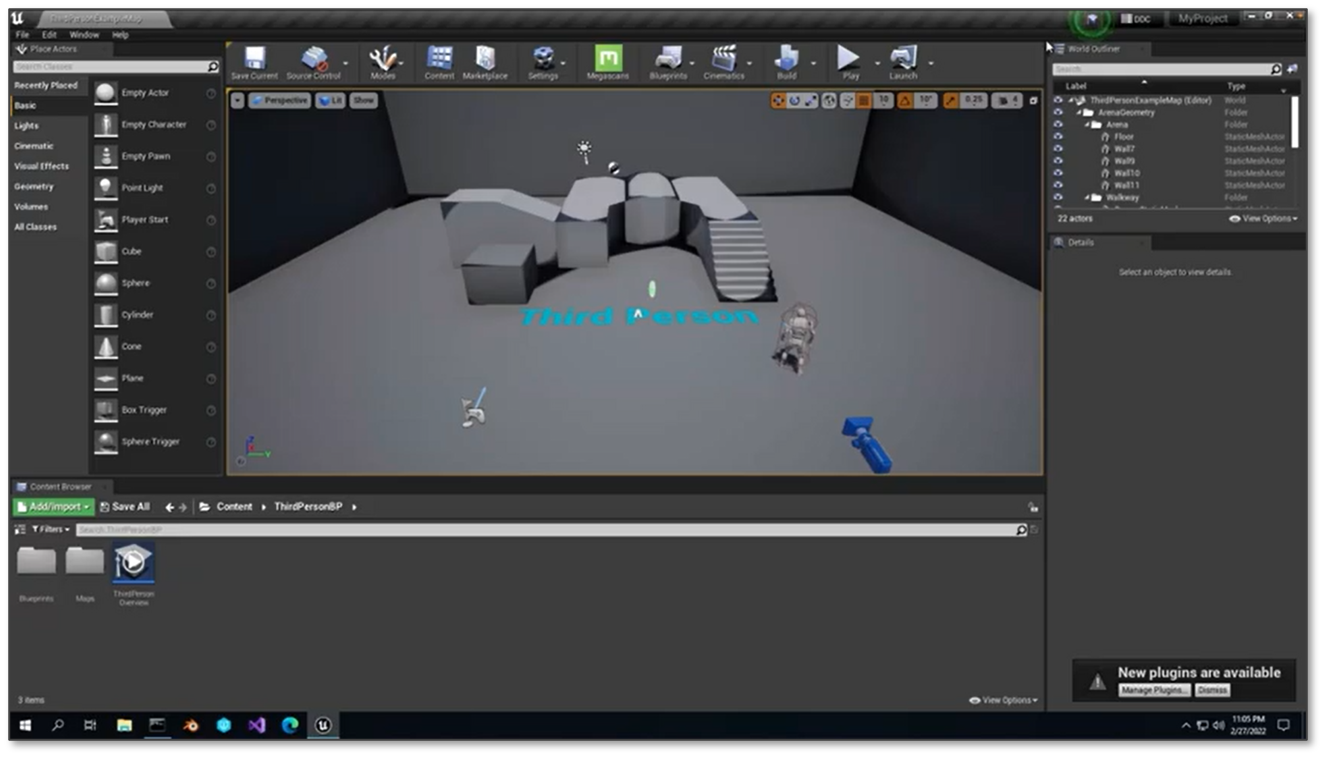Select the rotate gizmo tool in viewport
This screenshot has width=1328, height=760.
[794, 101]
